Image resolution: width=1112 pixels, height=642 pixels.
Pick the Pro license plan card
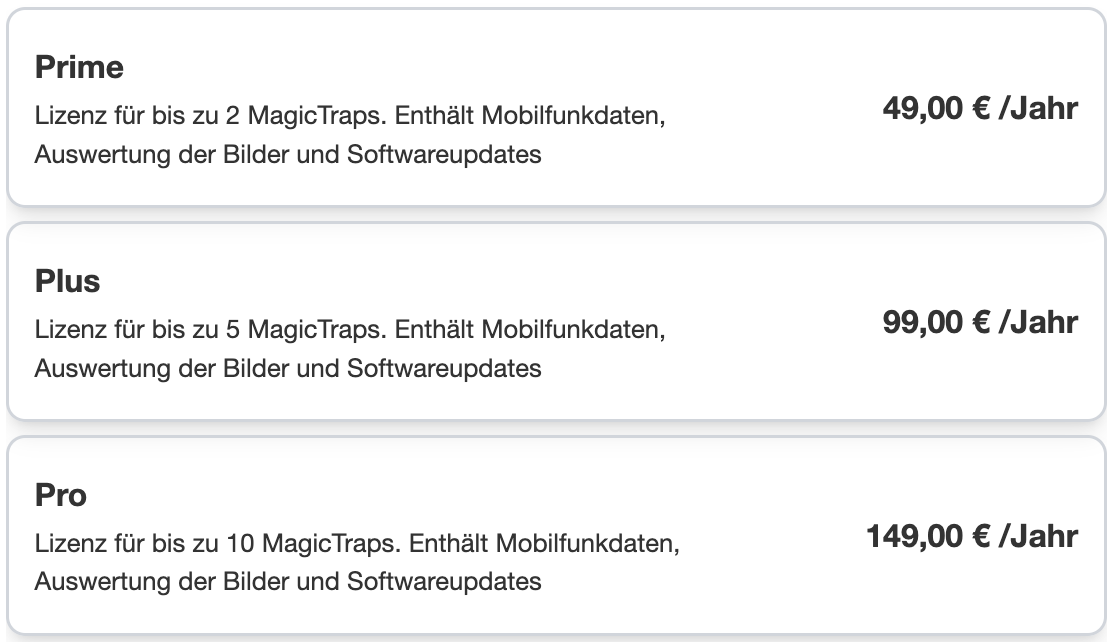(x=556, y=535)
